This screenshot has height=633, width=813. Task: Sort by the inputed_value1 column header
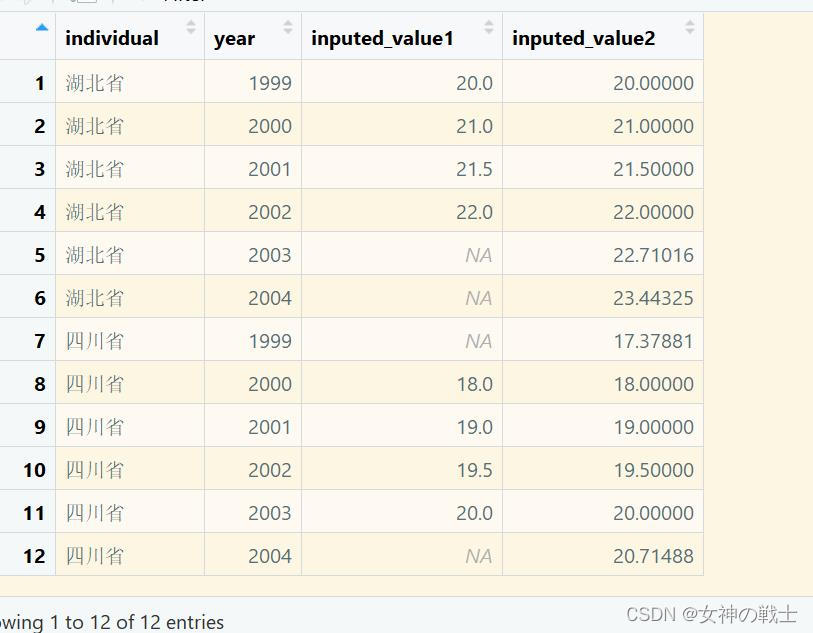402,37
